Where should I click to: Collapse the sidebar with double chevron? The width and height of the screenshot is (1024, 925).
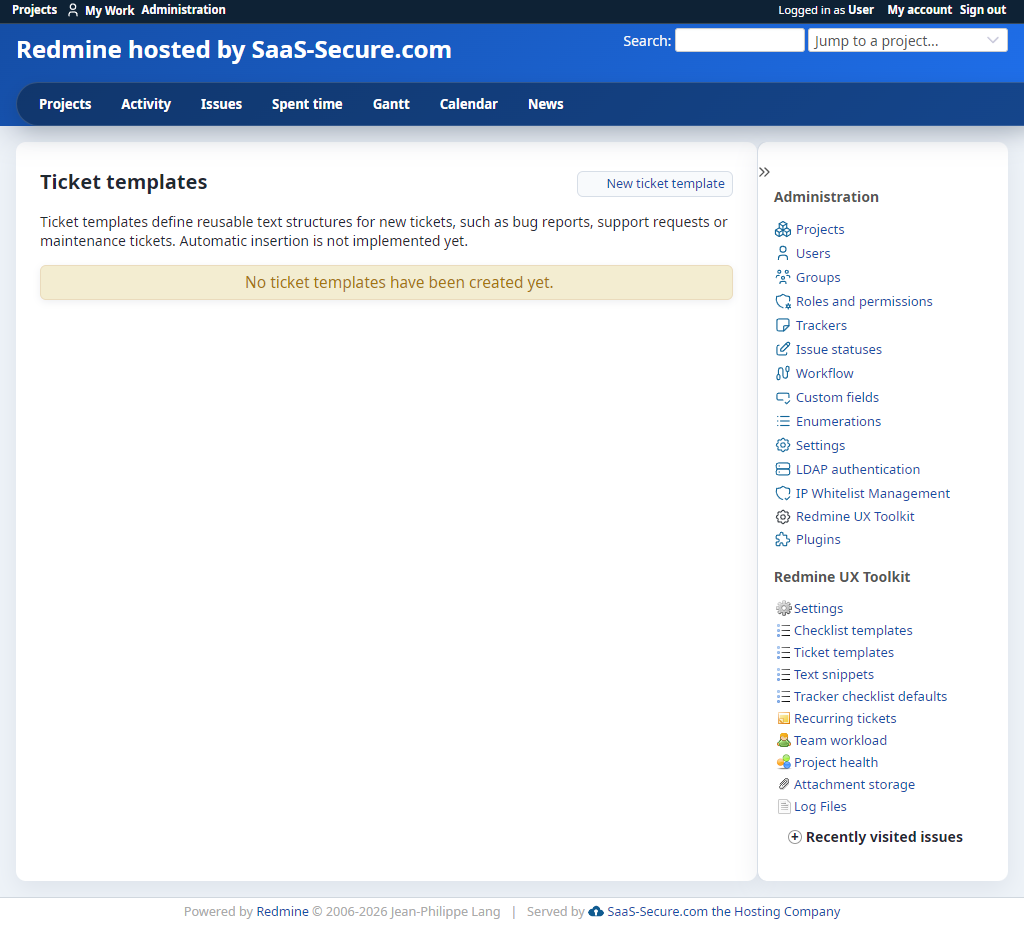(x=765, y=172)
